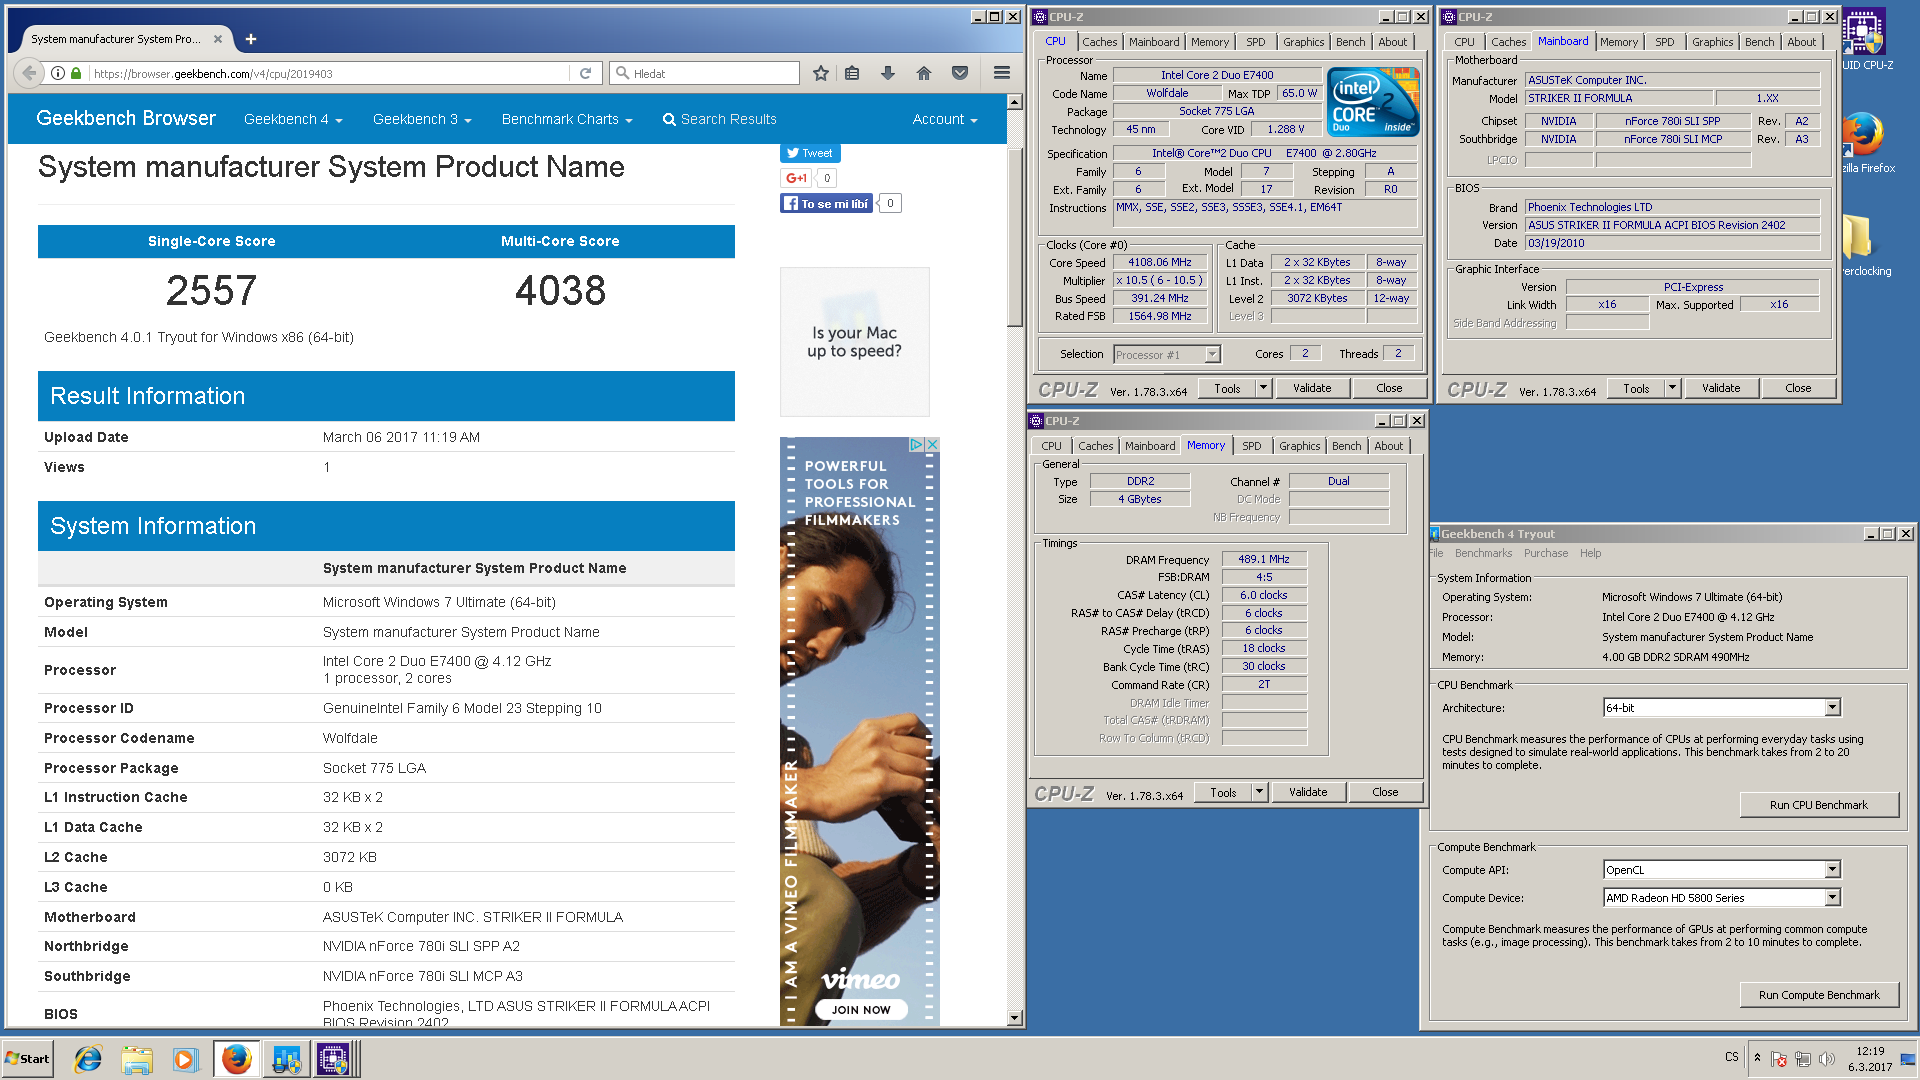Switch to Firefox in the taskbar

click(x=236, y=1059)
